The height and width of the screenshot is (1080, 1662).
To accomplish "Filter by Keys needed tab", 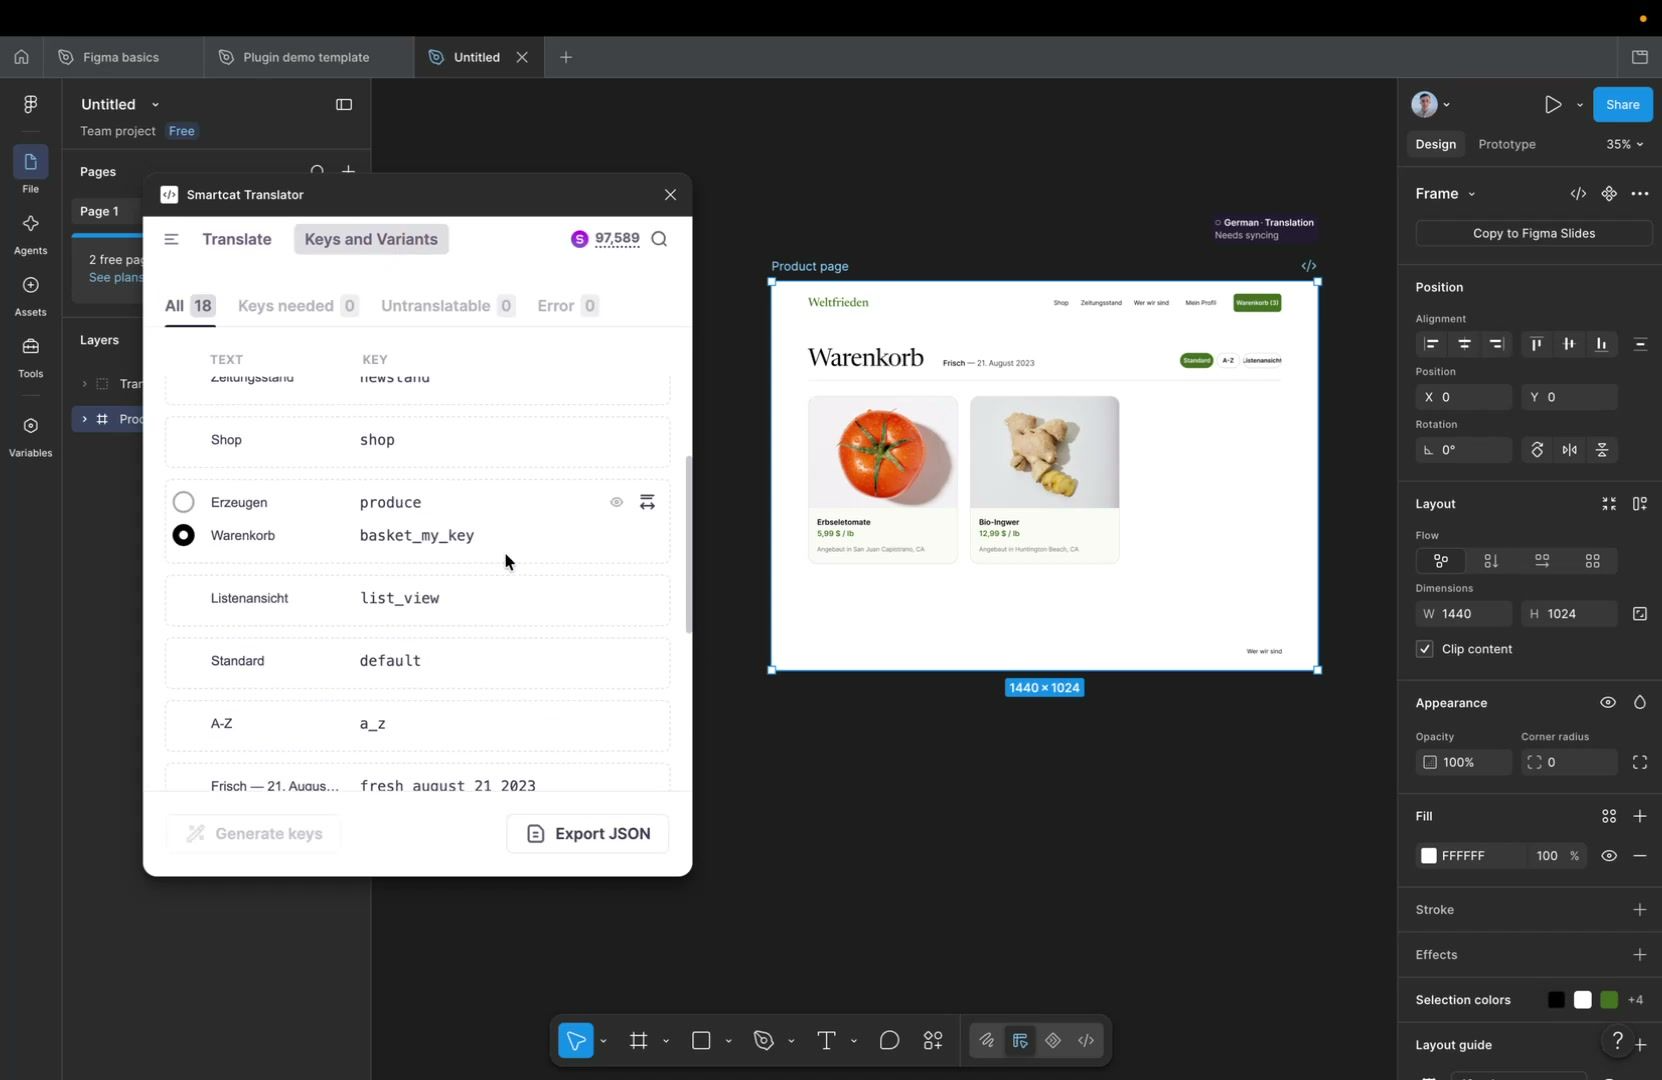I will (298, 306).
